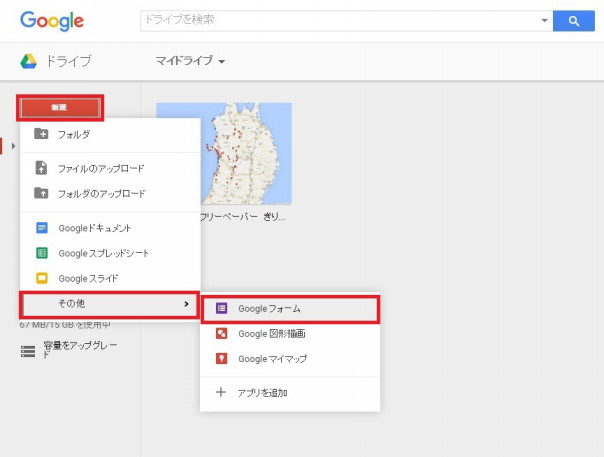
Task: Select Googleフォーム in submenu
Action: pos(290,309)
